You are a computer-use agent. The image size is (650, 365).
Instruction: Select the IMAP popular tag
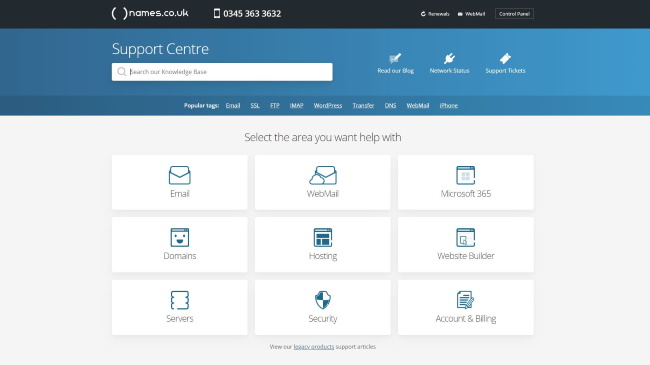296,105
